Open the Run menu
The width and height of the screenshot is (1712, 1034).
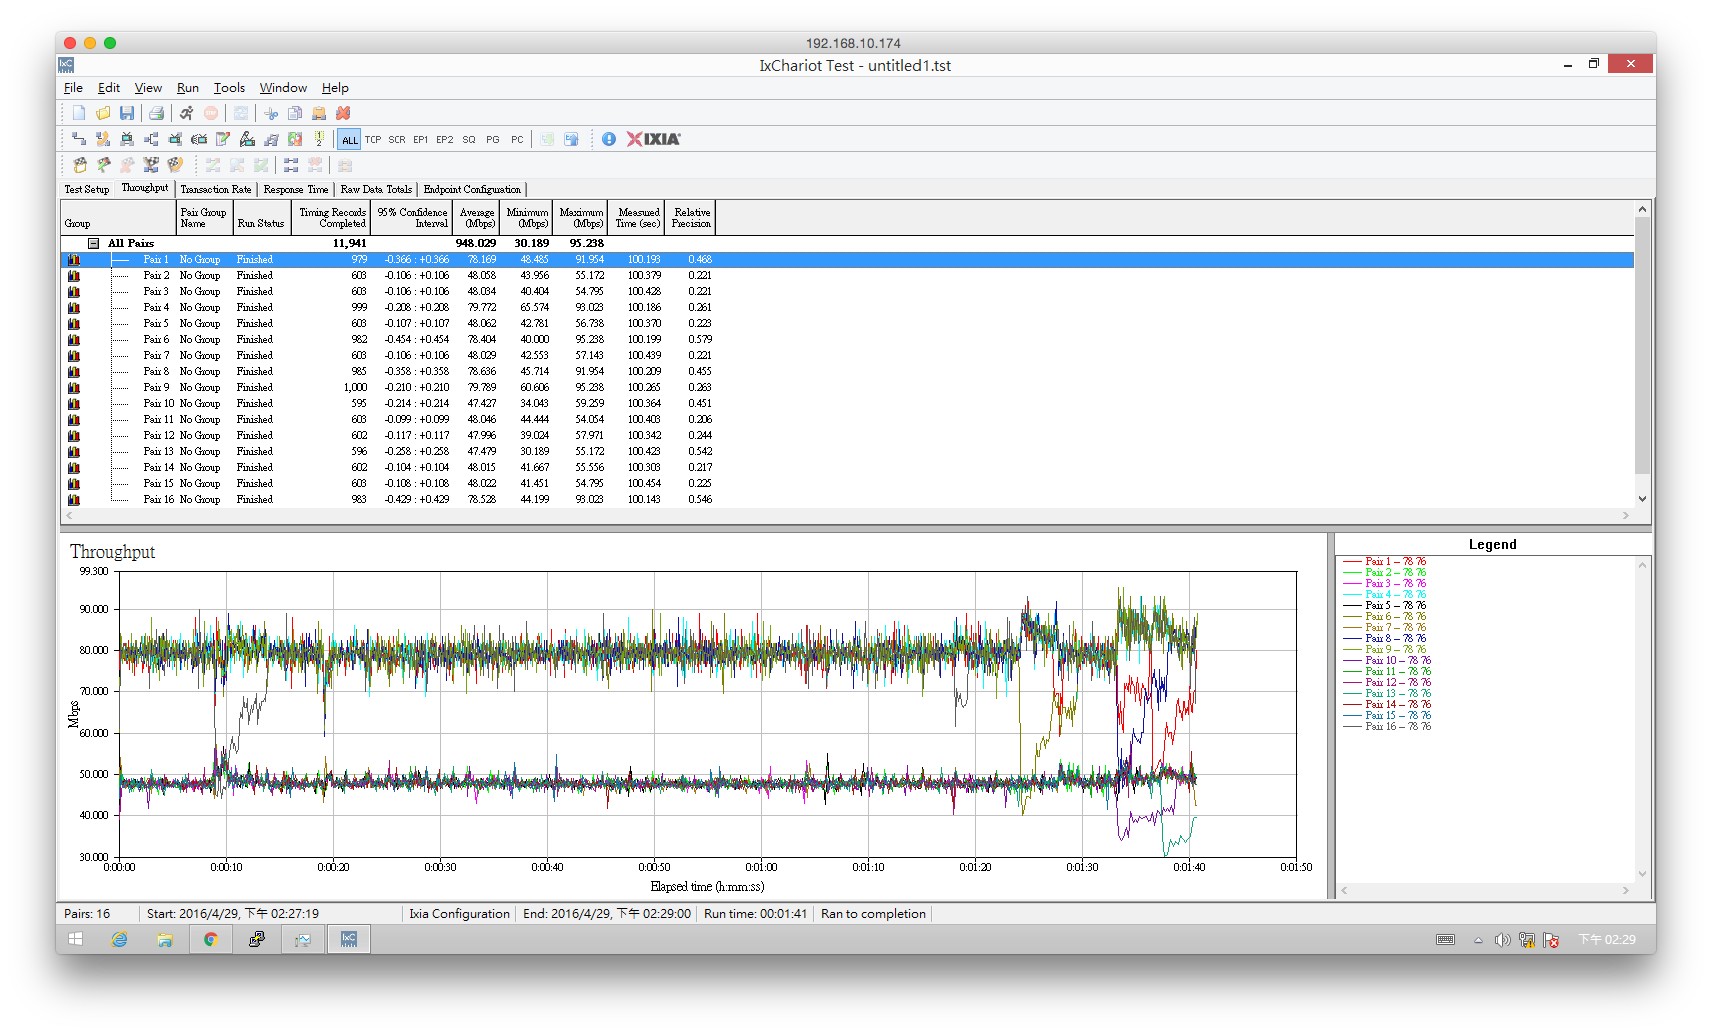click(x=188, y=88)
